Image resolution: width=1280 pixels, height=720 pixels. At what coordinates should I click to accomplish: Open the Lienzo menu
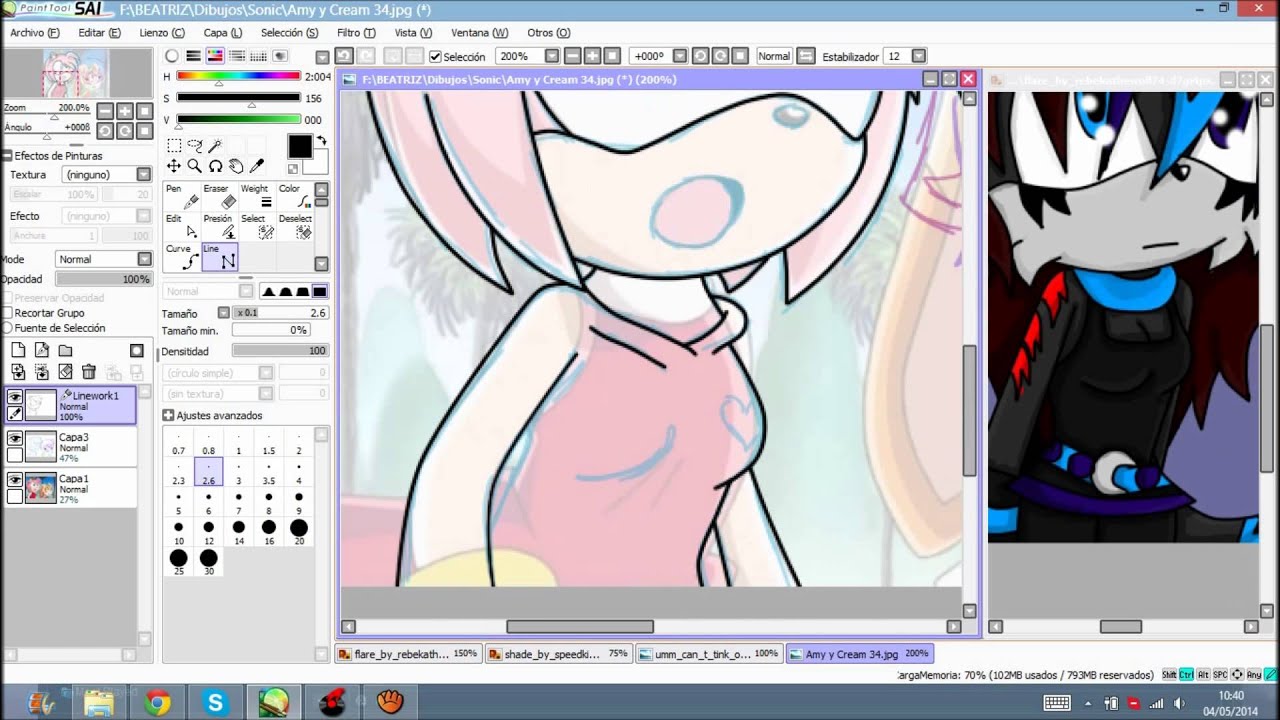[161, 33]
